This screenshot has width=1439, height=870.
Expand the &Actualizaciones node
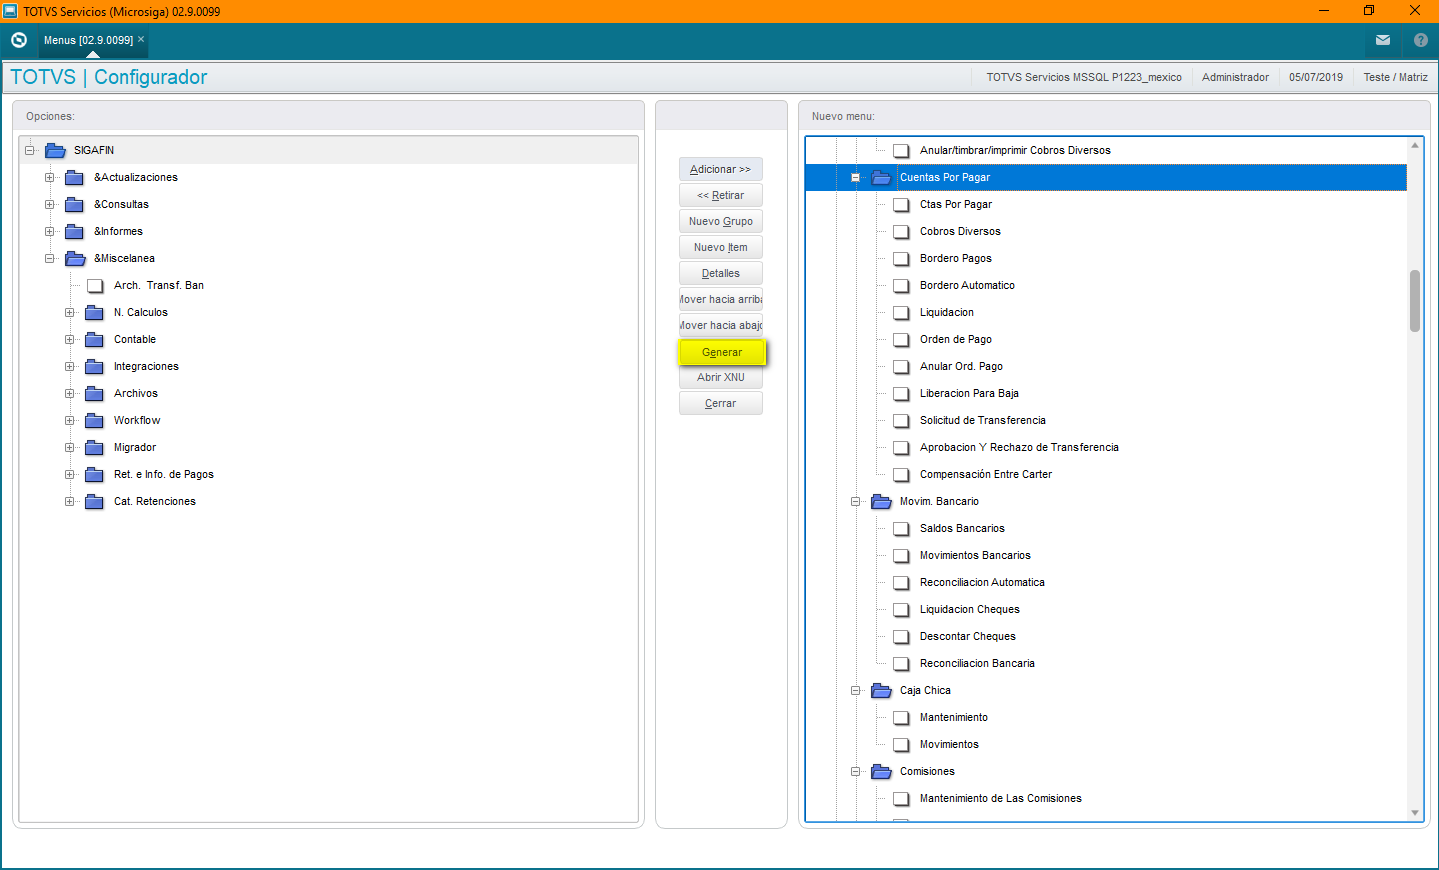coord(49,177)
